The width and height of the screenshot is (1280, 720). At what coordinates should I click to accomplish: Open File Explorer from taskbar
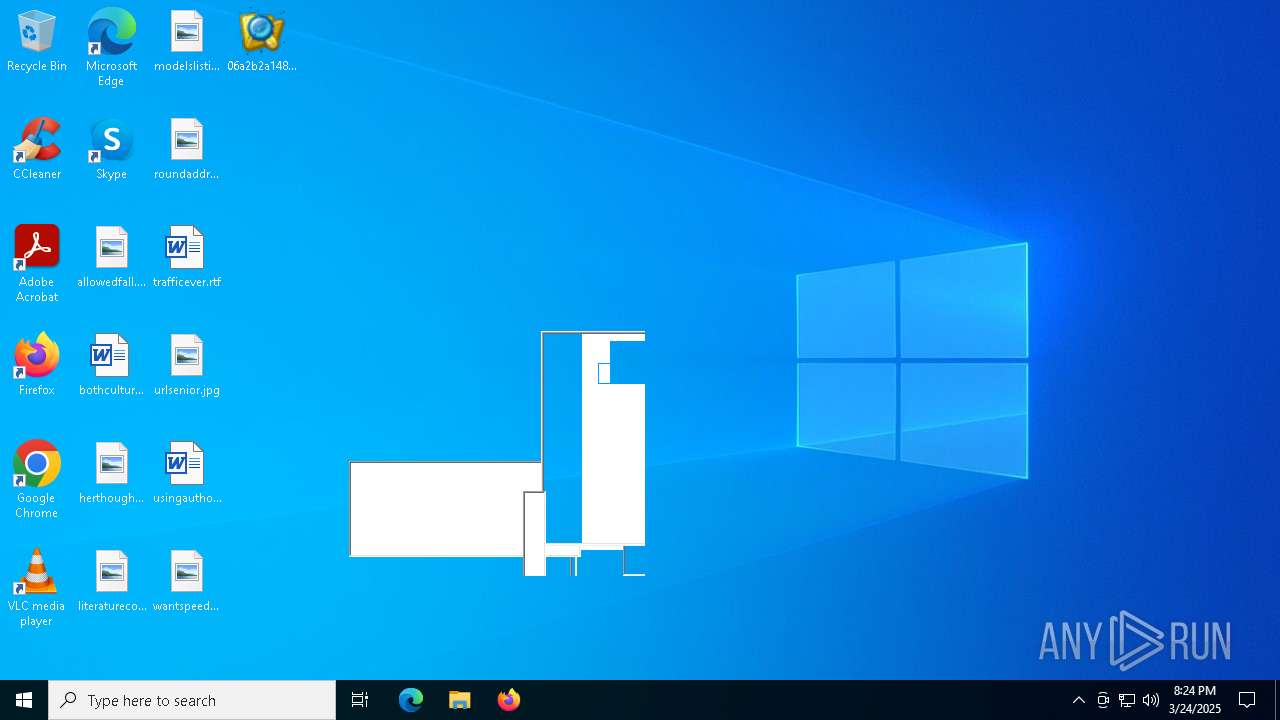click(460, 700)
